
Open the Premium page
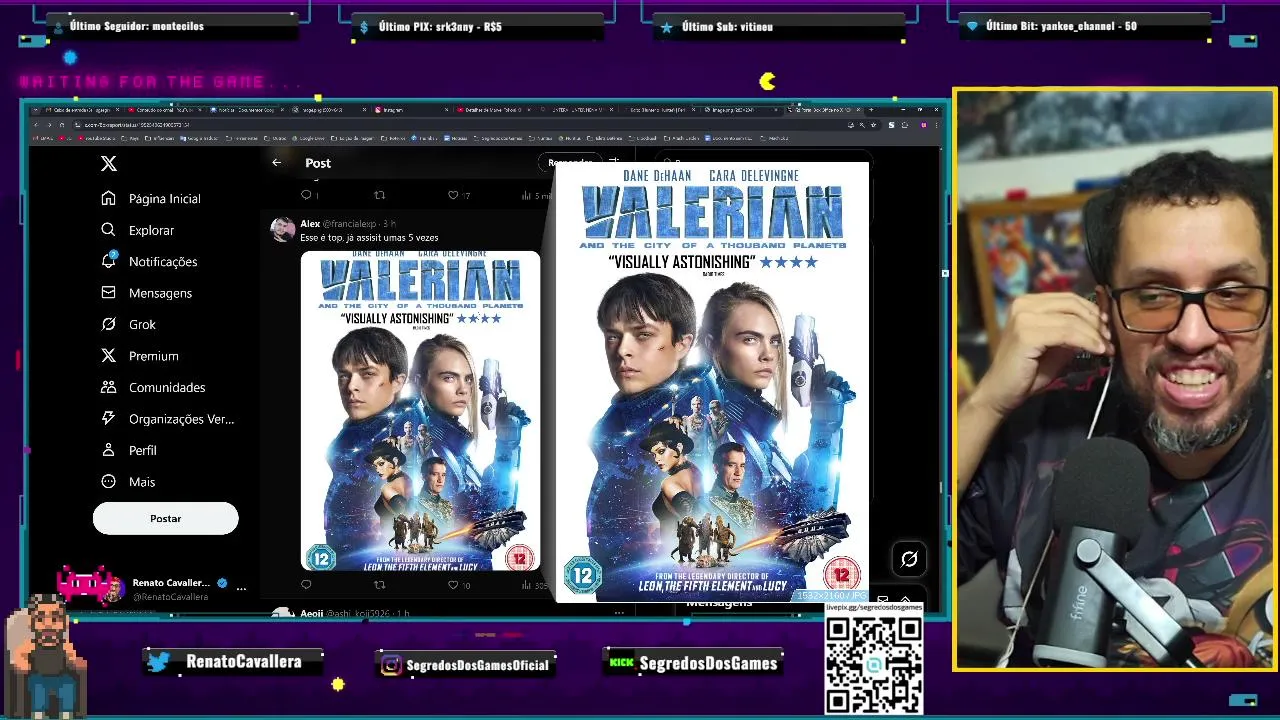coord(140,356)
